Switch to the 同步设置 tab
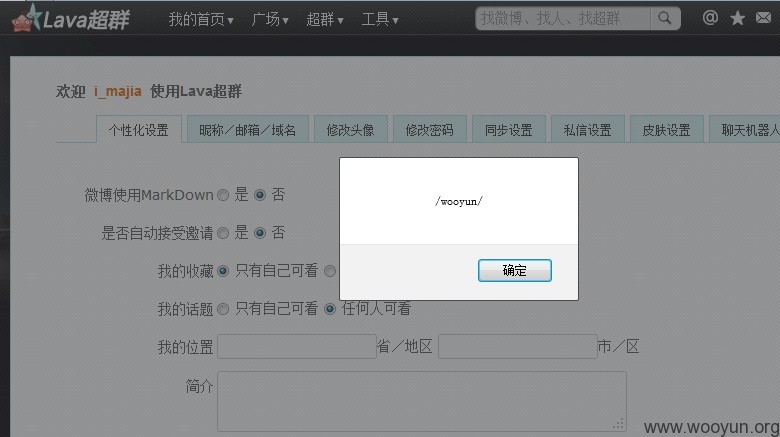Screen dimensions: 780x437 (508, 130)
